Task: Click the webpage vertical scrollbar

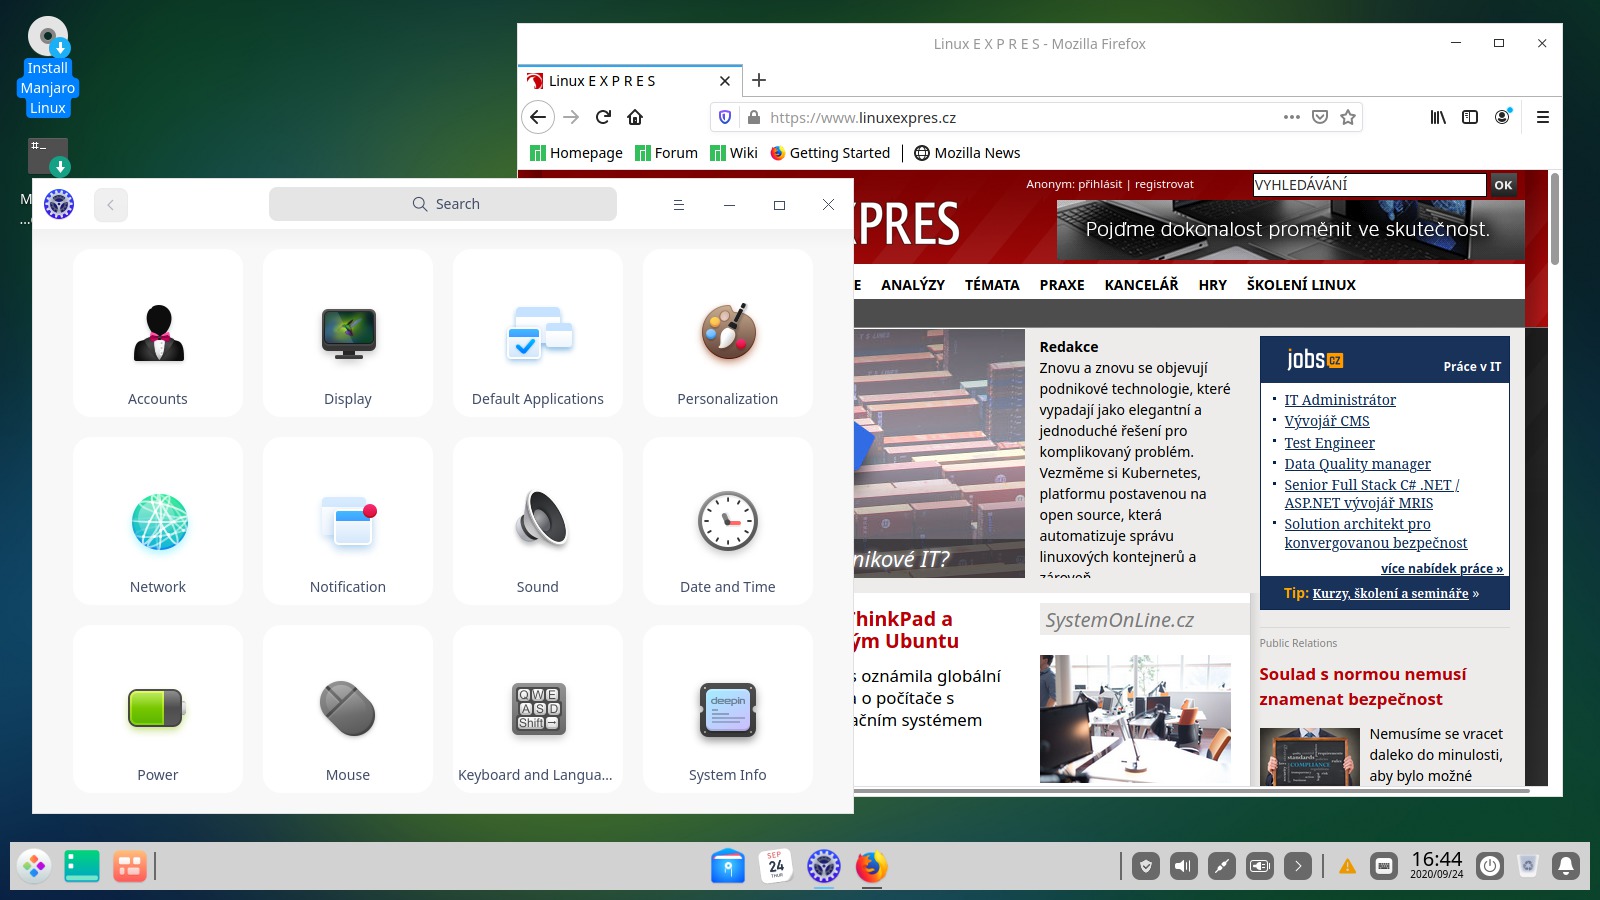Action: tap(1555, 219)
